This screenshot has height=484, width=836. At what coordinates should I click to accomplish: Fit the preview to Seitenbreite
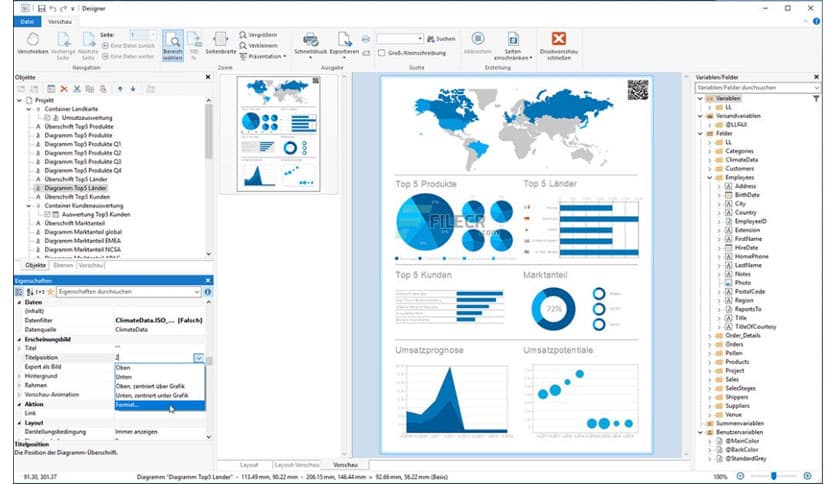220,43
